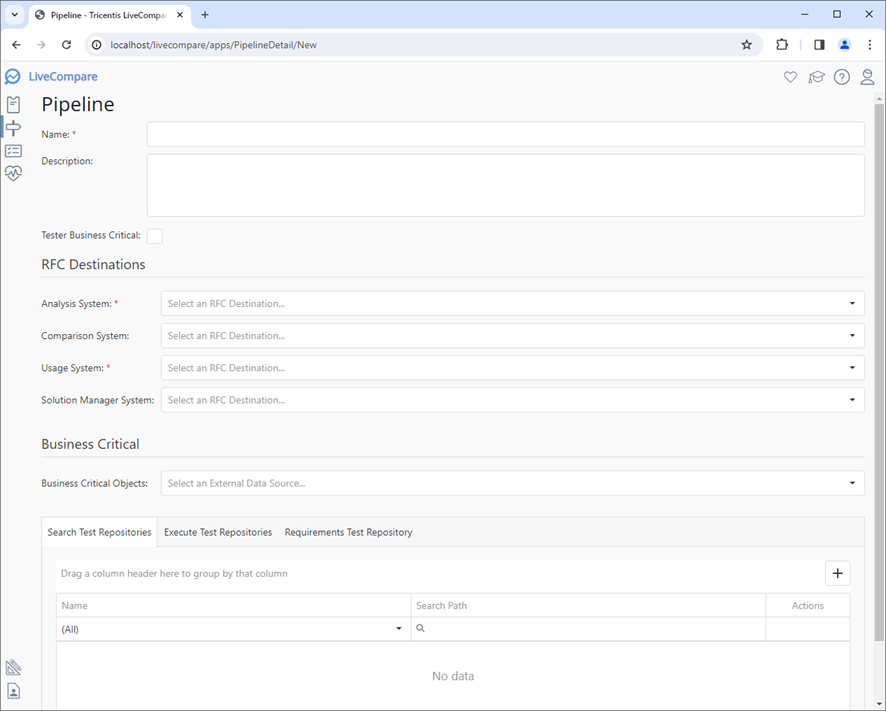Open favorites via the heart icon
This screenshot has width=886, height=711.
[x=790, y=77]
